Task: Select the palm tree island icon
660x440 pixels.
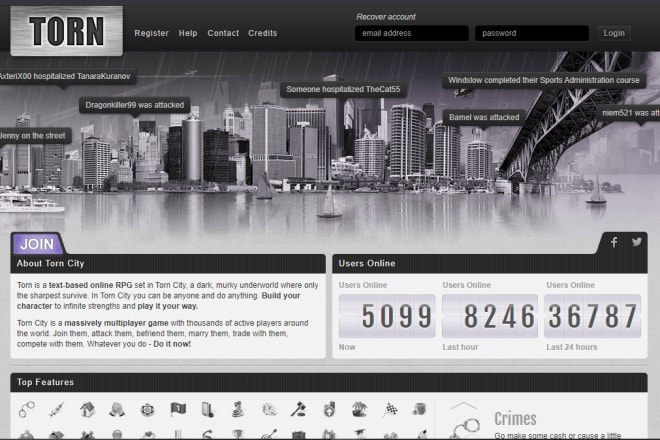Action: (359, 409)
